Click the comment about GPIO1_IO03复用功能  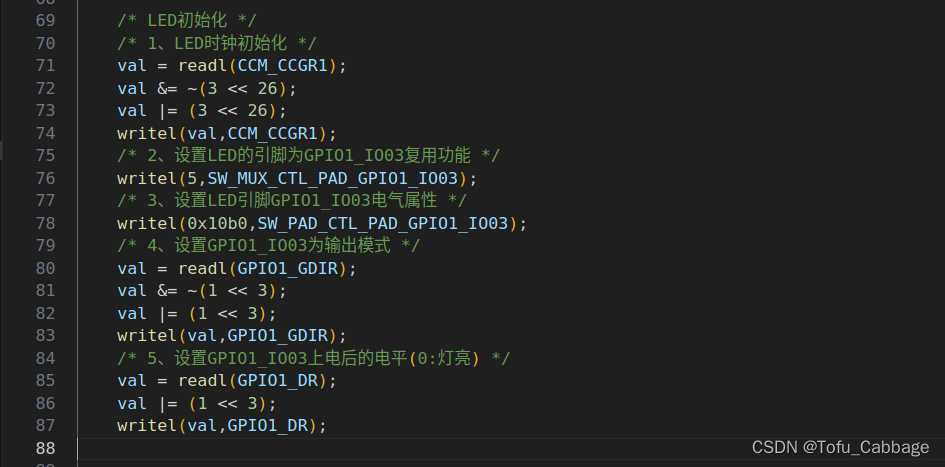(309, 156)
